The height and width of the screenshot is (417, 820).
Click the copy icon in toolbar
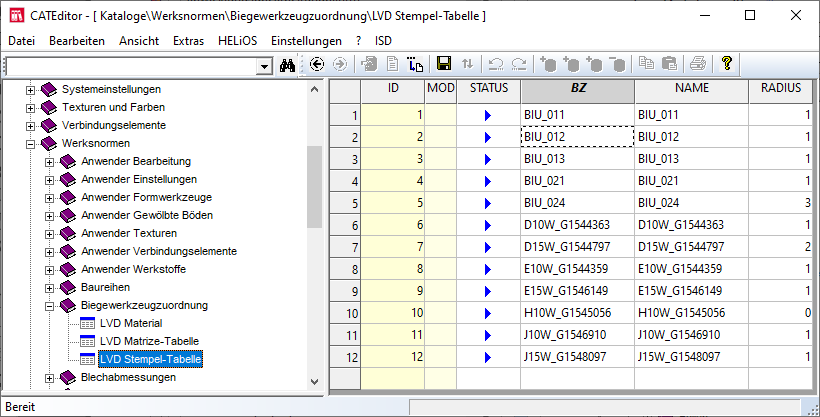coord(647,64)
